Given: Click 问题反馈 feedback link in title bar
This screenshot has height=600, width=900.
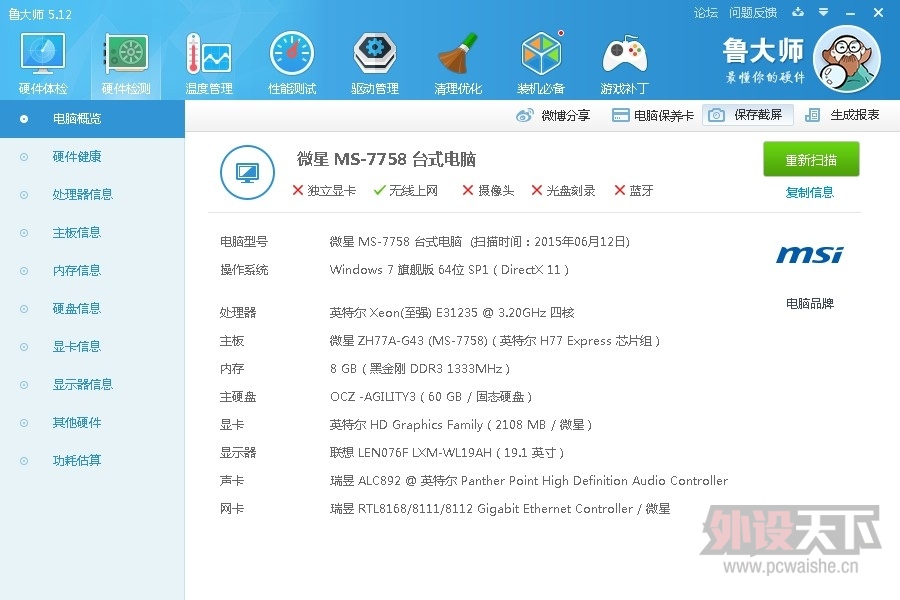Looking at the screenshot, I should (x=753, y=13).
